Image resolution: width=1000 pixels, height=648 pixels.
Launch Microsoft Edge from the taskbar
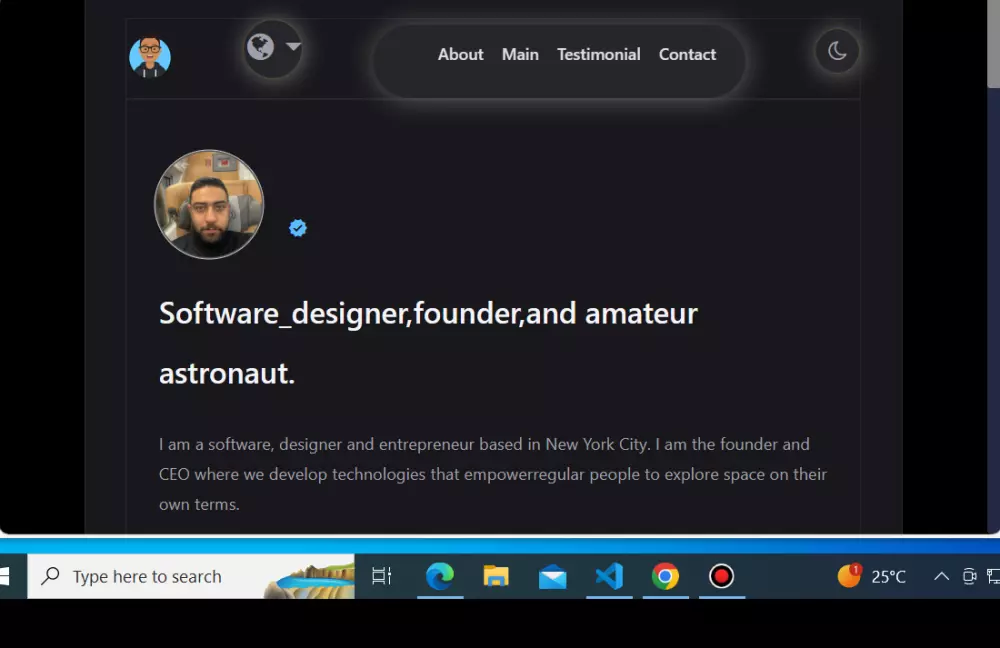[x=440, y=576]
